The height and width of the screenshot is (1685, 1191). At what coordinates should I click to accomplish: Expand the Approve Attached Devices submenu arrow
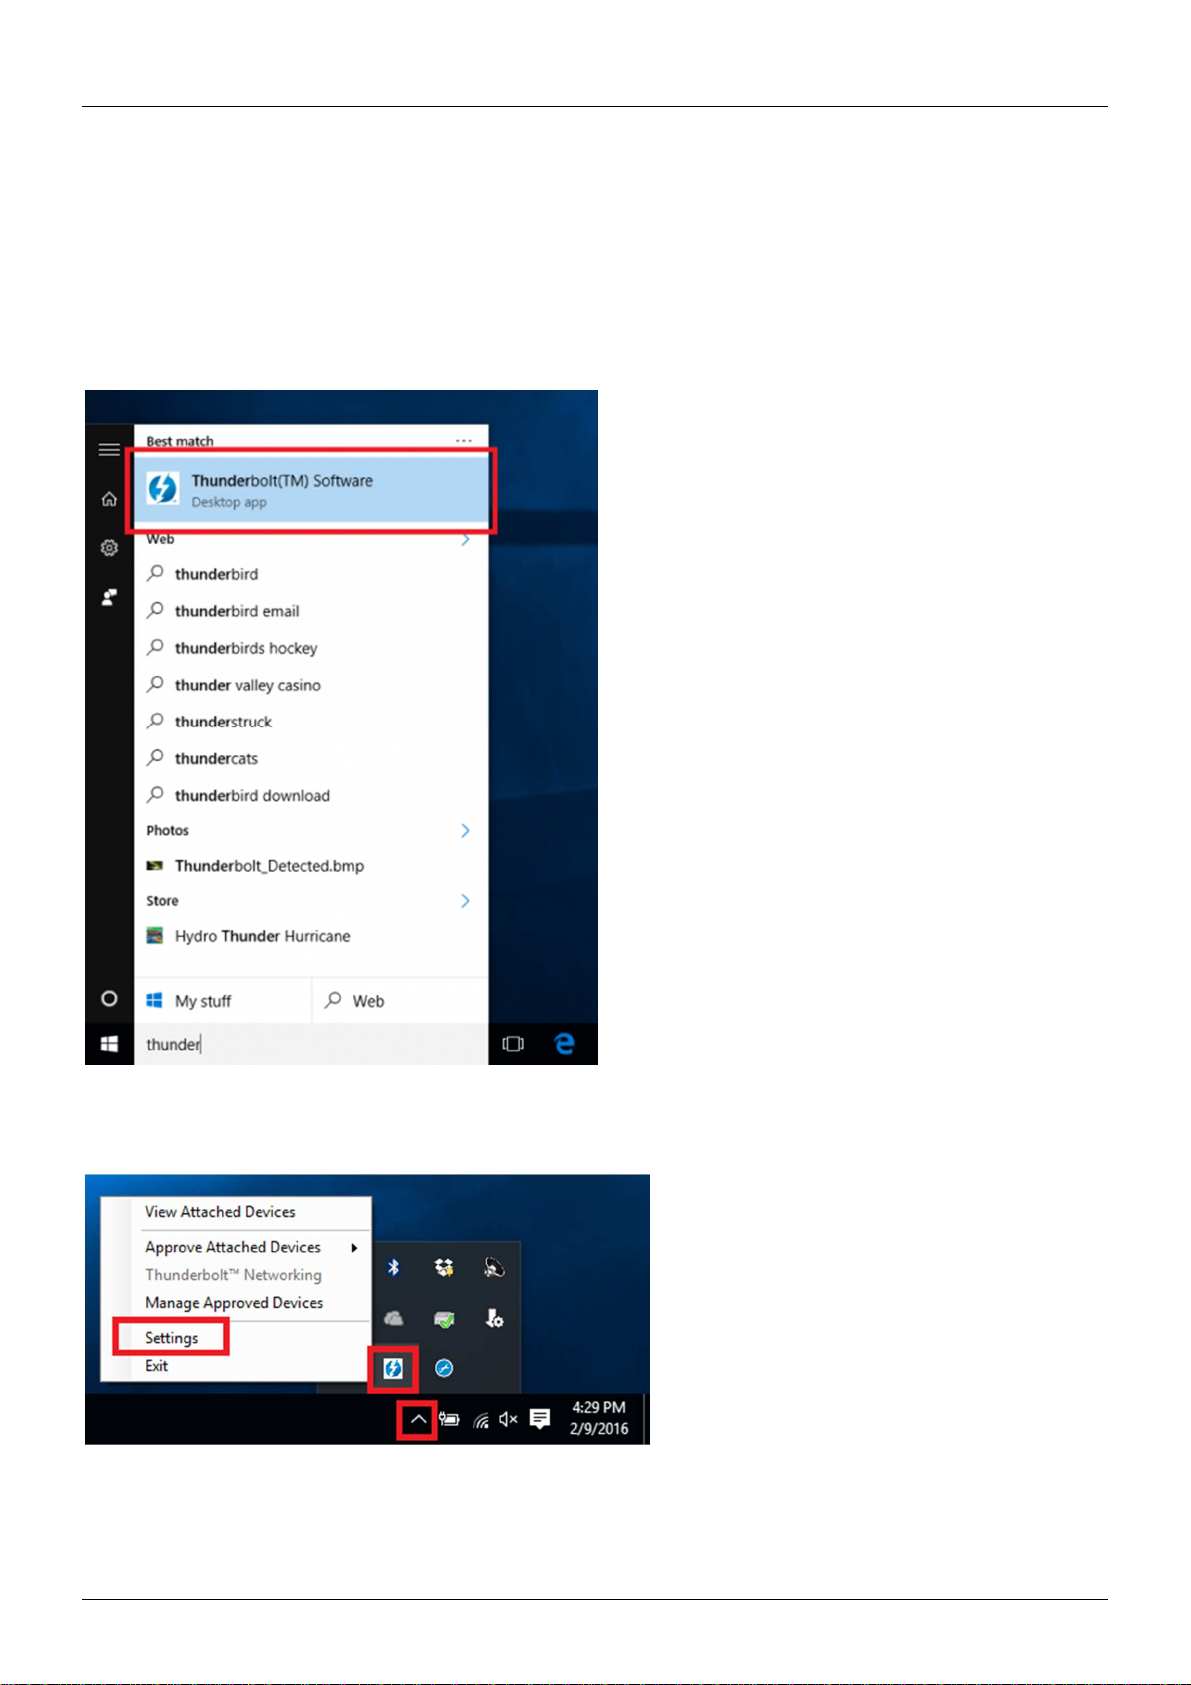(354, 1247)
